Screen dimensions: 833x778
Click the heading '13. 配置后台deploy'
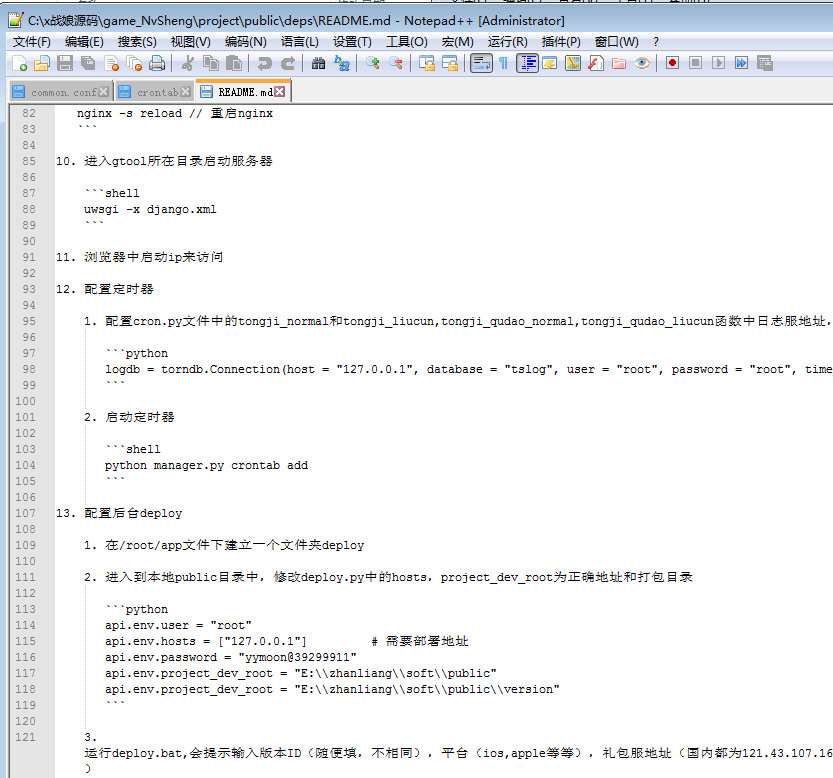(x=119, y=513)
